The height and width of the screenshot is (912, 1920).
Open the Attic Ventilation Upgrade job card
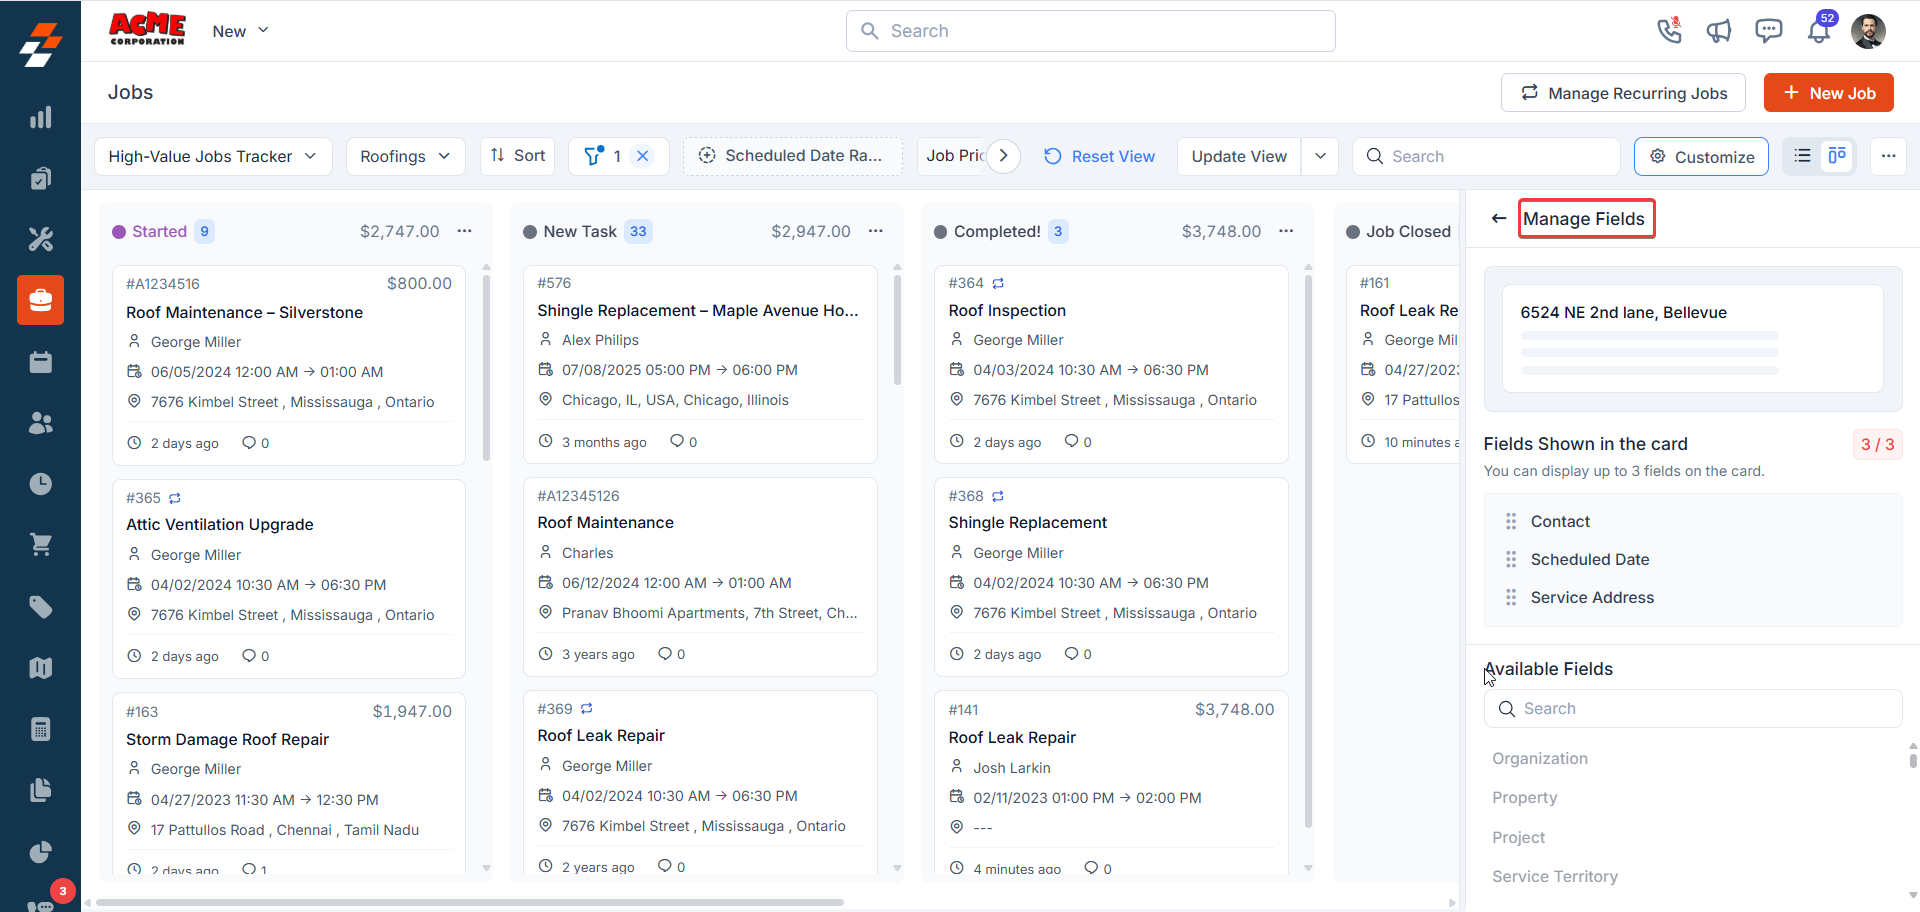click(x=289, y=578)
